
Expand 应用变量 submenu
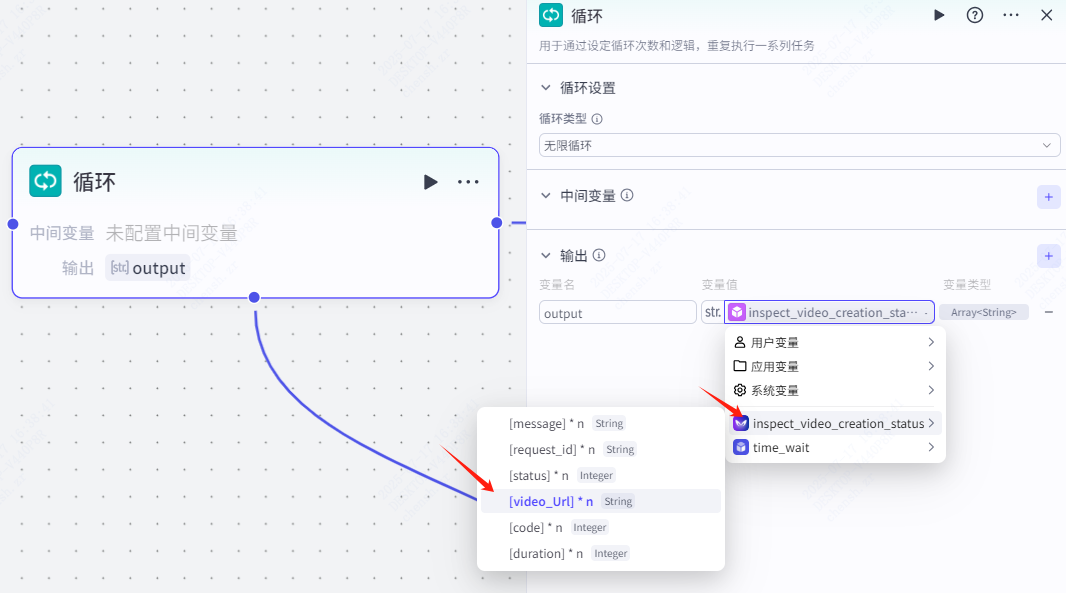pyautogui.click(x=836, y=366)
